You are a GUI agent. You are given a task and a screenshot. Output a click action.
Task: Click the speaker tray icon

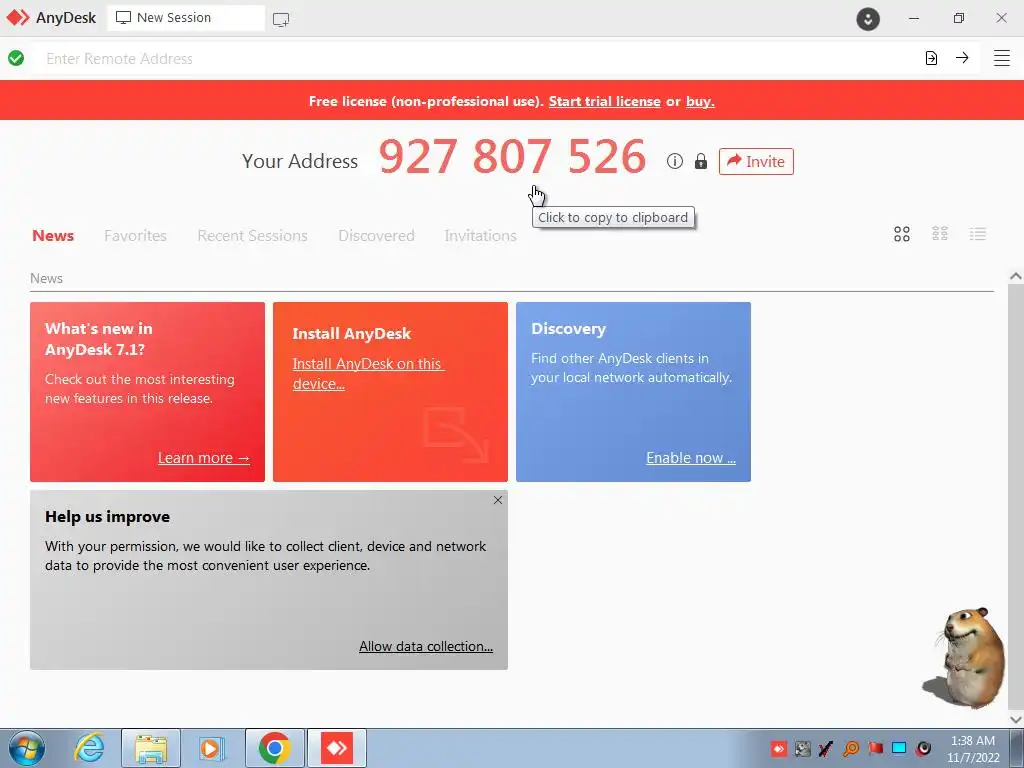[x=923, y=748]
